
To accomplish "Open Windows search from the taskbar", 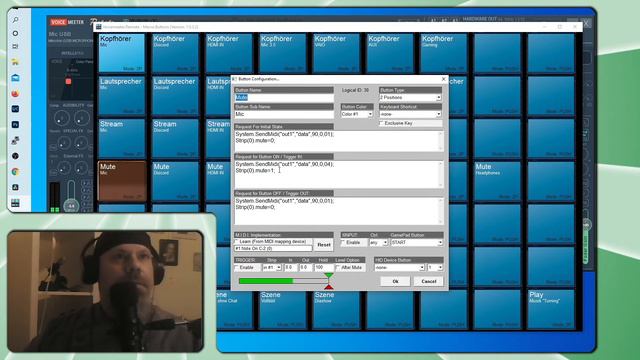I will click(16, 20).
